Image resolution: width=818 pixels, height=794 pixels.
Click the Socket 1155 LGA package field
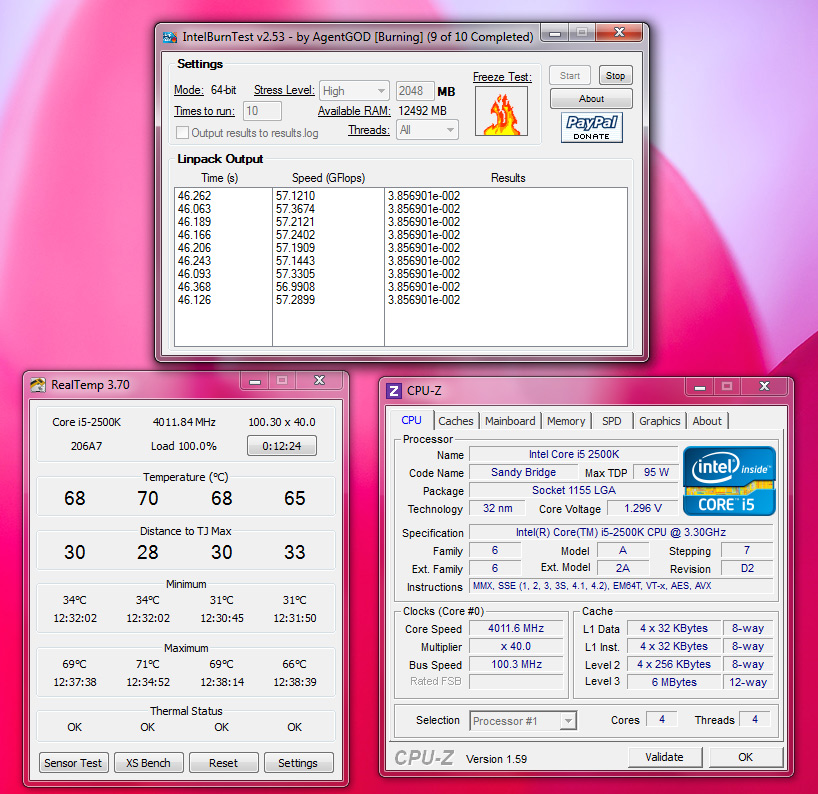(x=573, y=490)
